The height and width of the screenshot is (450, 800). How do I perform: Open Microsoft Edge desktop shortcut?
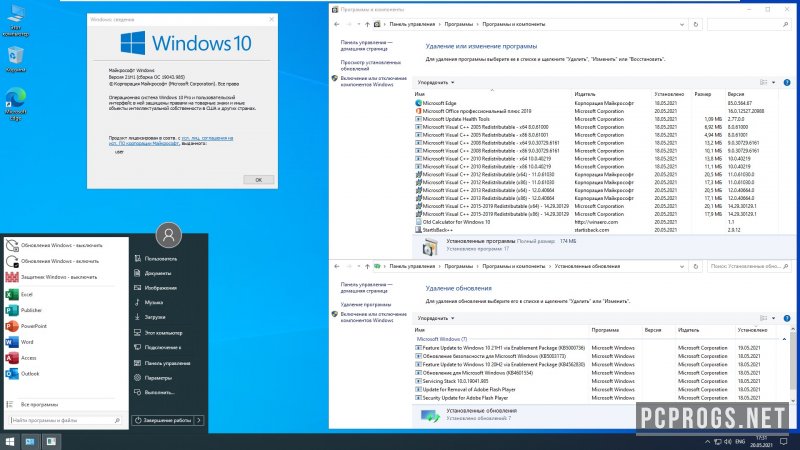pyautogui.click(x=16, y=104)
